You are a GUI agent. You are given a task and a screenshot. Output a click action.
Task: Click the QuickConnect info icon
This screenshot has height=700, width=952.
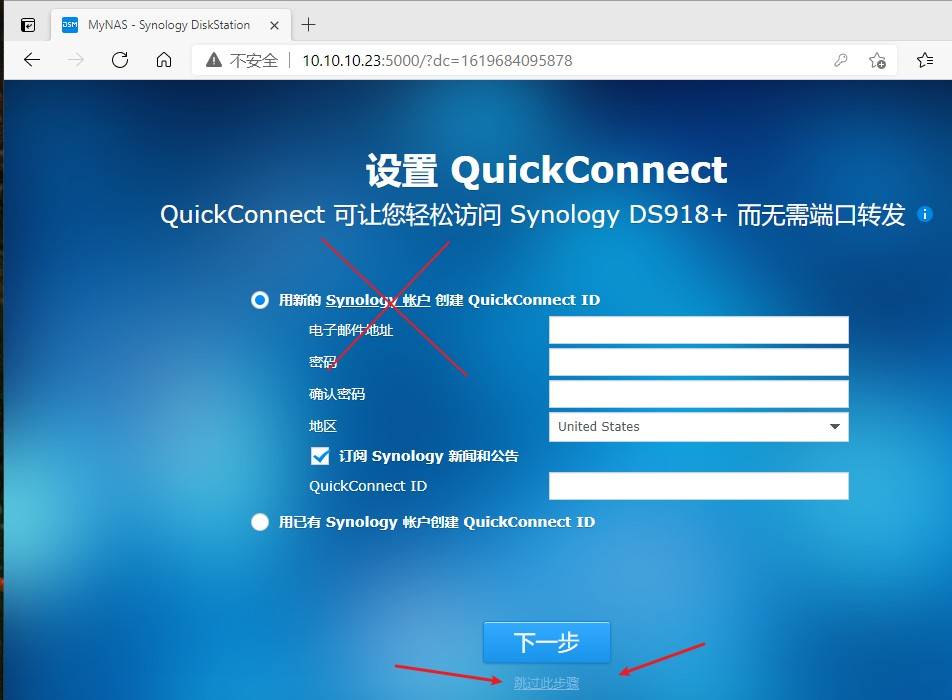[x=924, y=214]
